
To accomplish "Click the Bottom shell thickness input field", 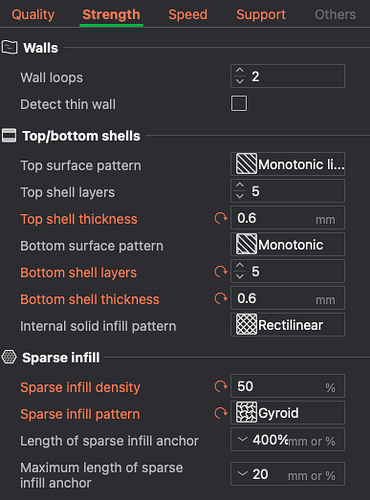I will 288,298.
